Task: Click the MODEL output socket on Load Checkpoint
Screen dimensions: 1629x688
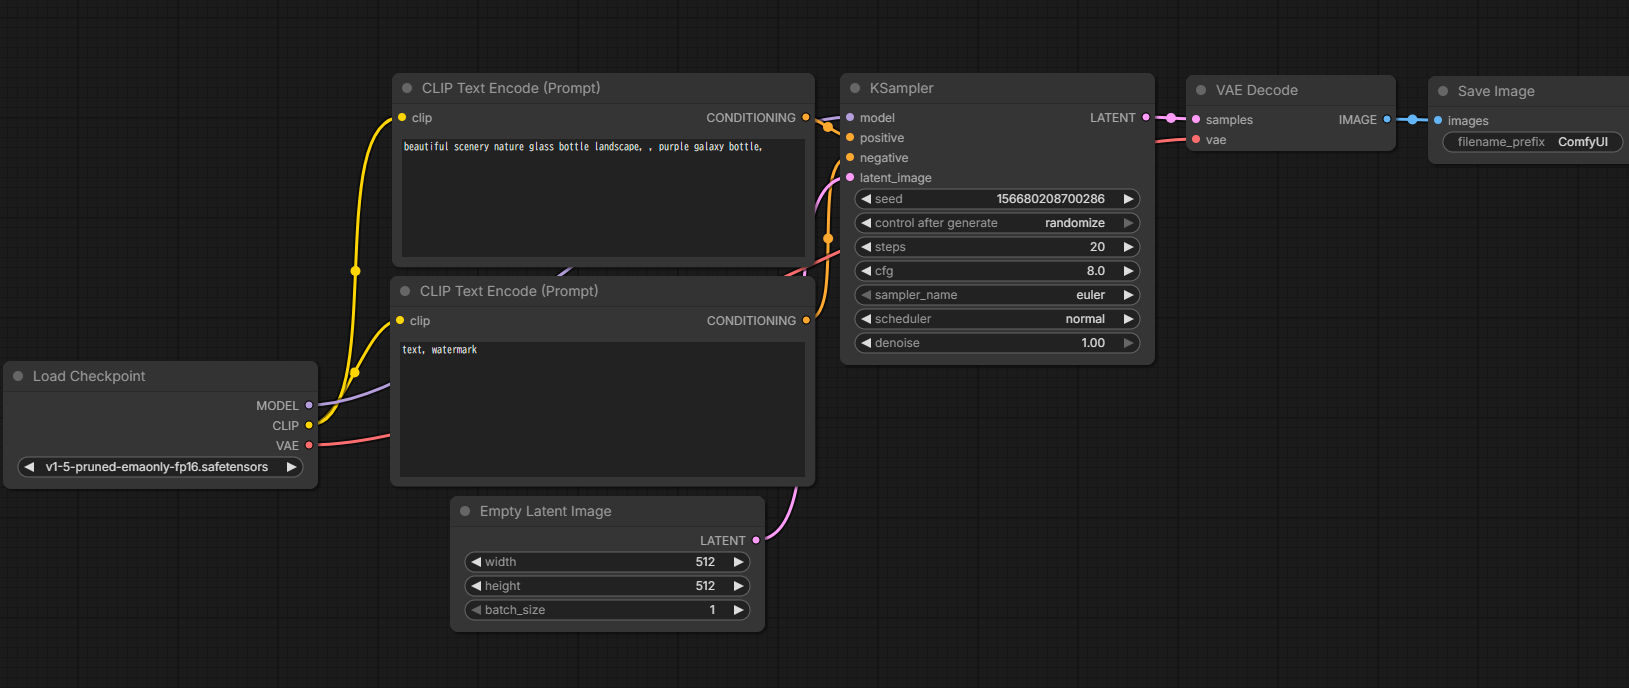Action: 309,405
